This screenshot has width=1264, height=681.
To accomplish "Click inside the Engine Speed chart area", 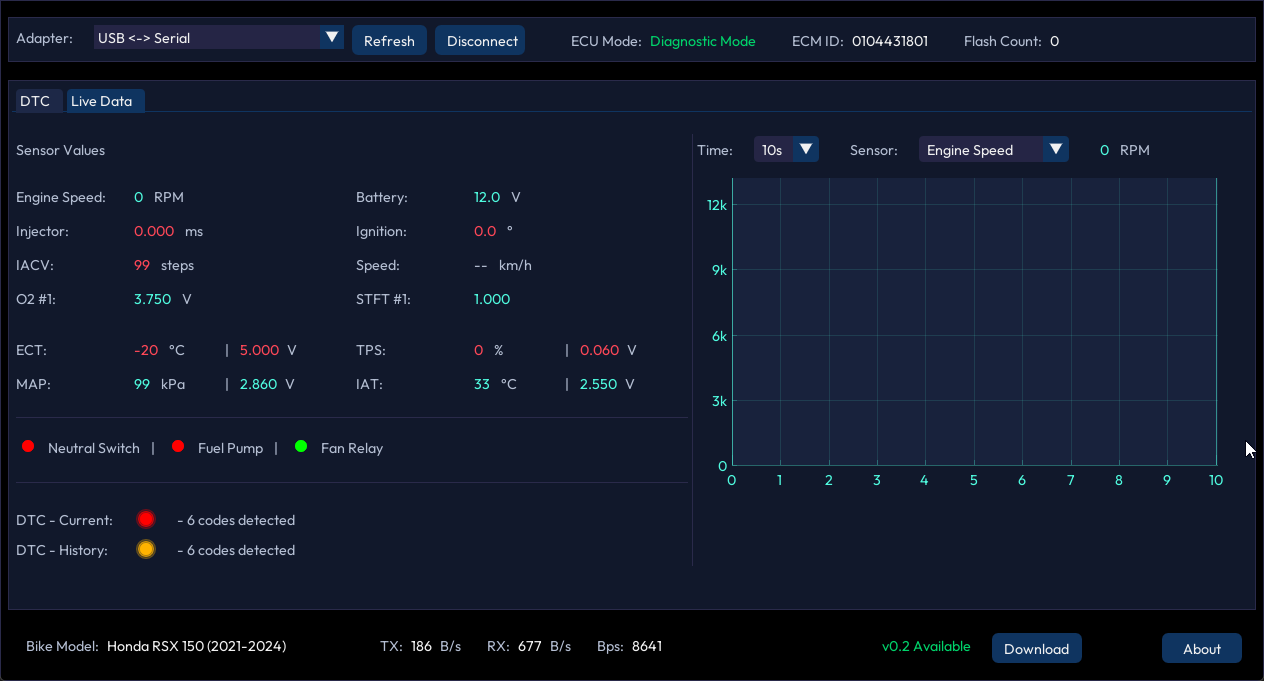I will [x=974, y=322].
